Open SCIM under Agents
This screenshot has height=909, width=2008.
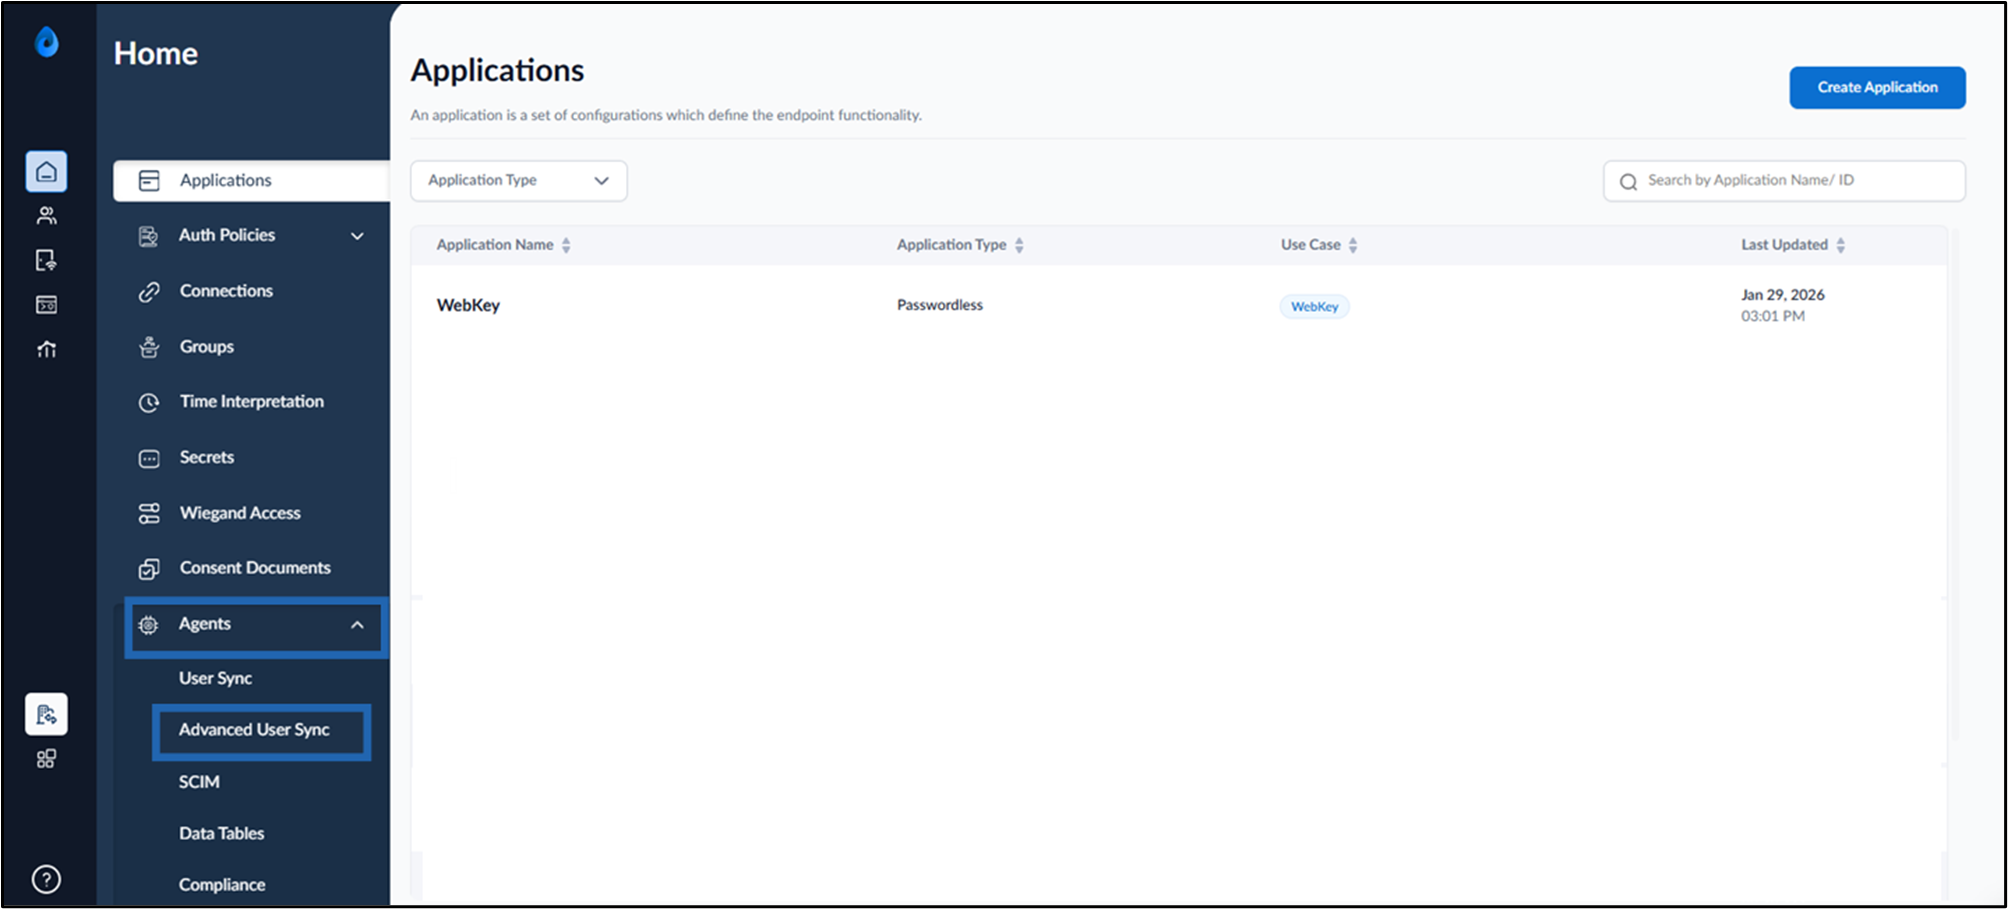[199, 782]
